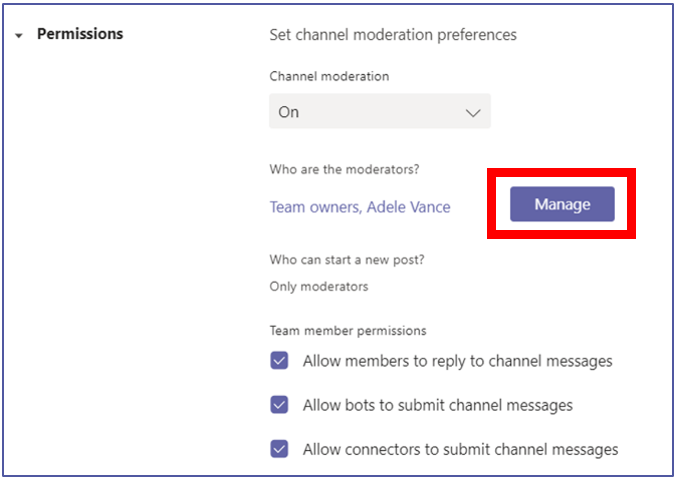The height and width of the screenshot is (480, 678).
Task: Click the chevron arrow in moderation dropdown
Action: [x=473, y=113]
